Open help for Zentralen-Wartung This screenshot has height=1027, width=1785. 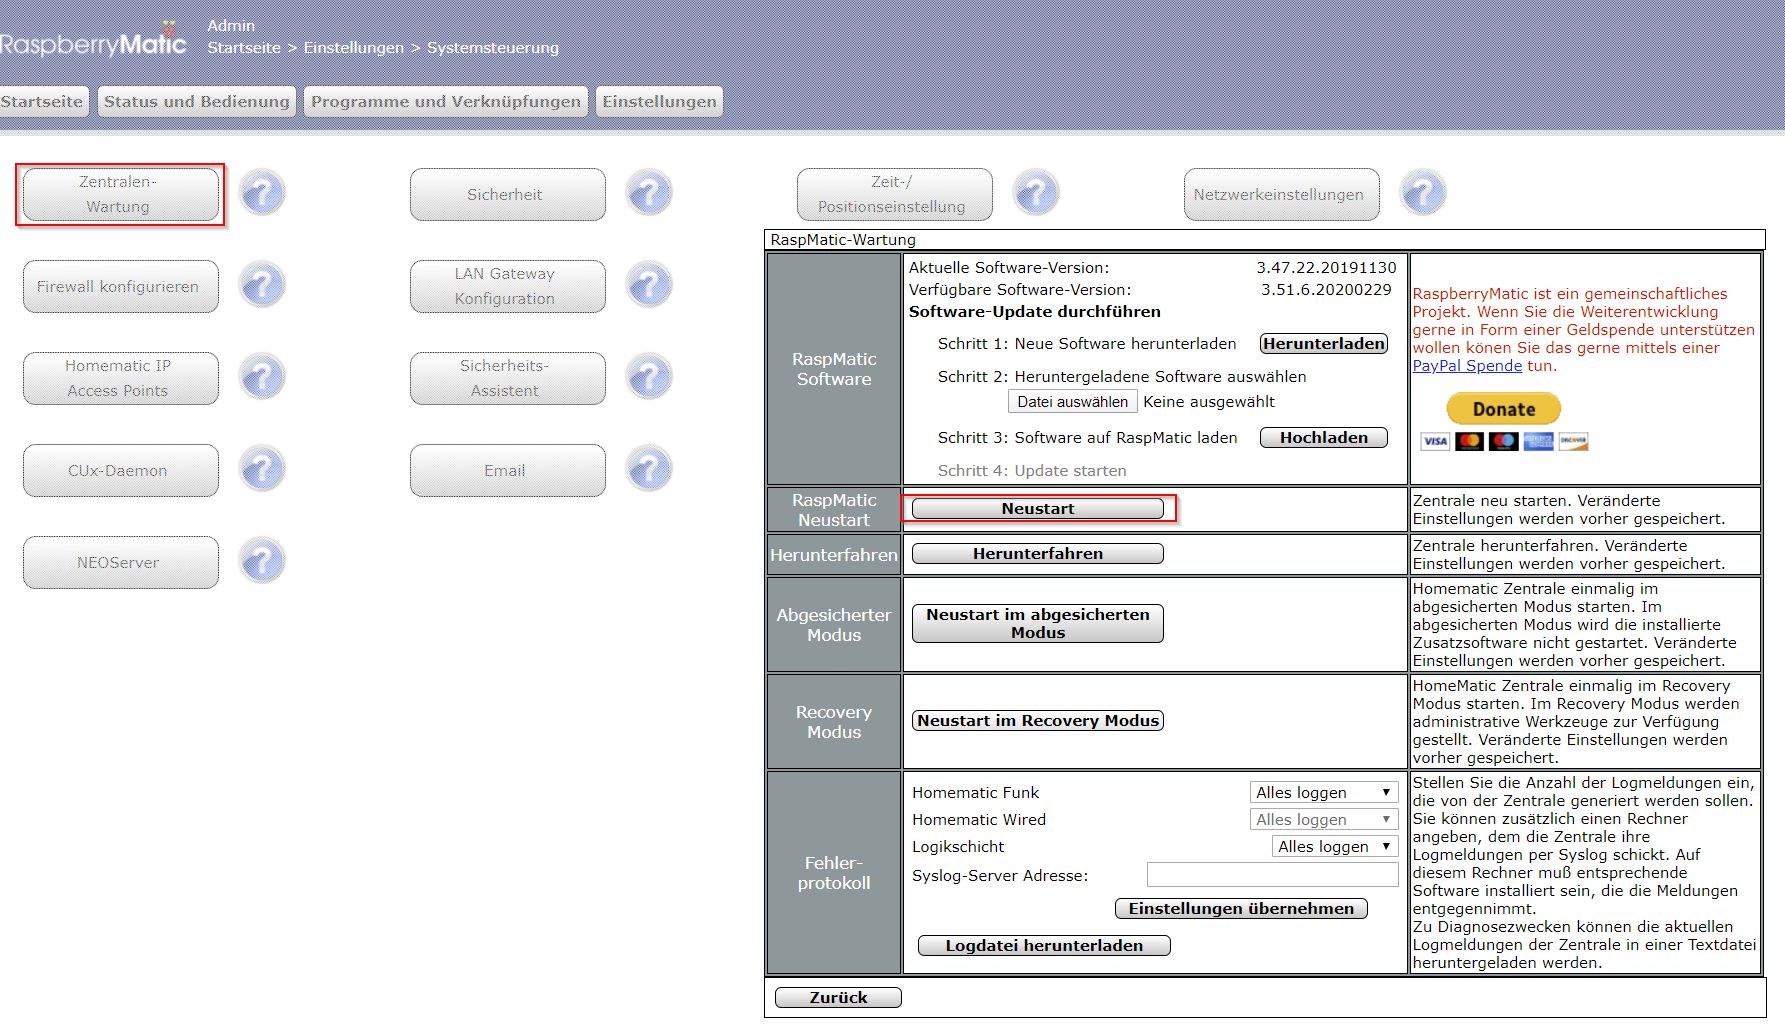pyautogui.click(x=263, y=193)
